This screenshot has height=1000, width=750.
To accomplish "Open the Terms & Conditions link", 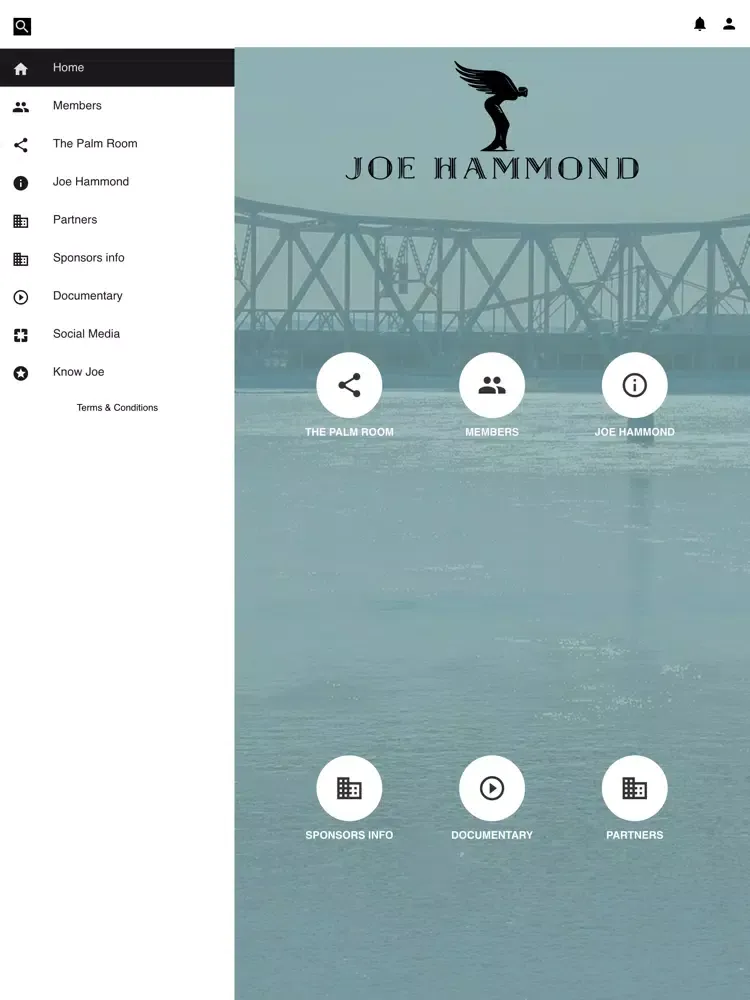I will [117, 408].
